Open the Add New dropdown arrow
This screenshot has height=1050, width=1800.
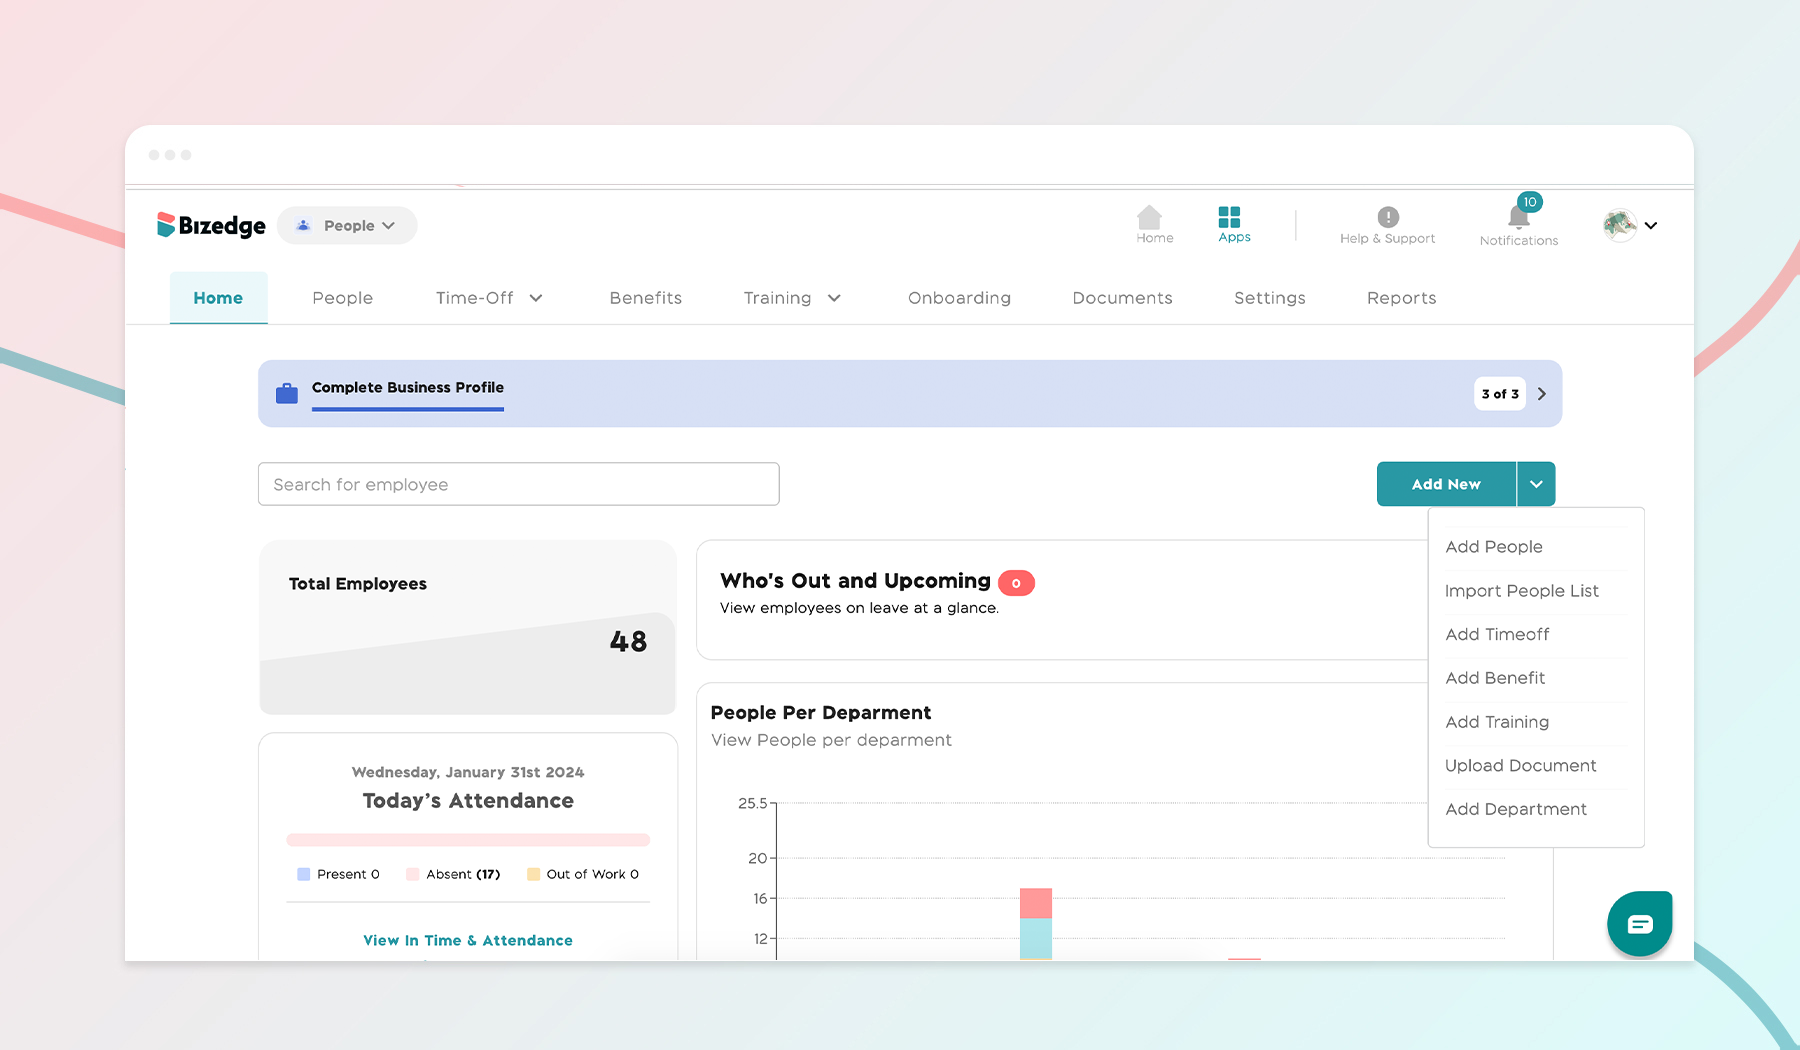coord(1536,484)
